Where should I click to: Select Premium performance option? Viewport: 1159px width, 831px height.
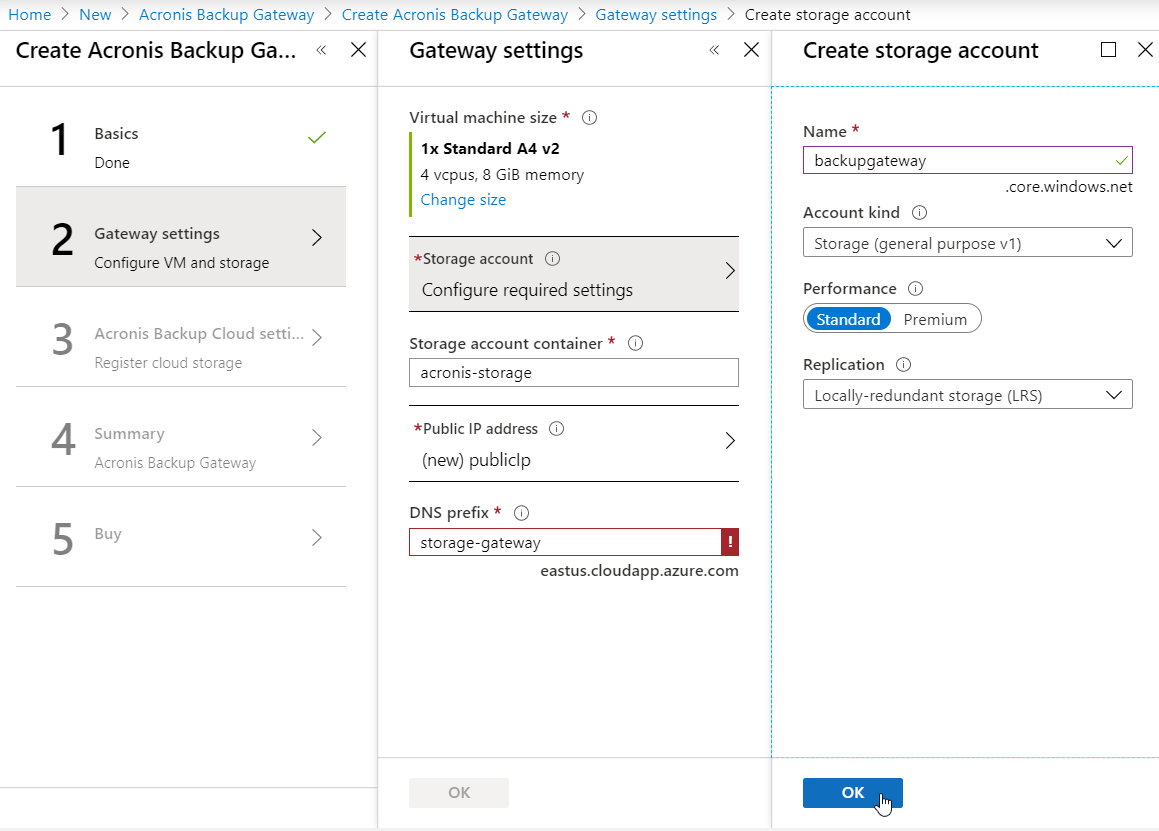pyautogui.click(x=935, y=319)
